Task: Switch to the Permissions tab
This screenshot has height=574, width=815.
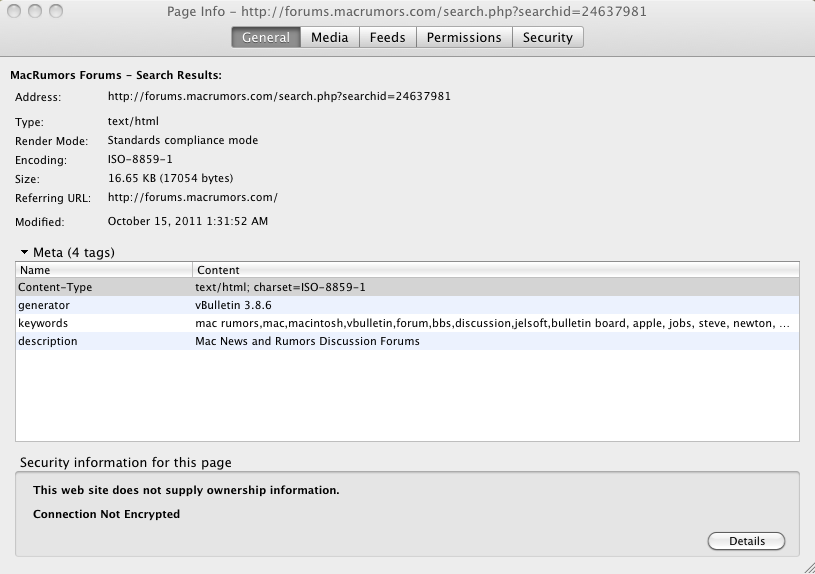Action: pyautogui.click(x=464, y=37)
